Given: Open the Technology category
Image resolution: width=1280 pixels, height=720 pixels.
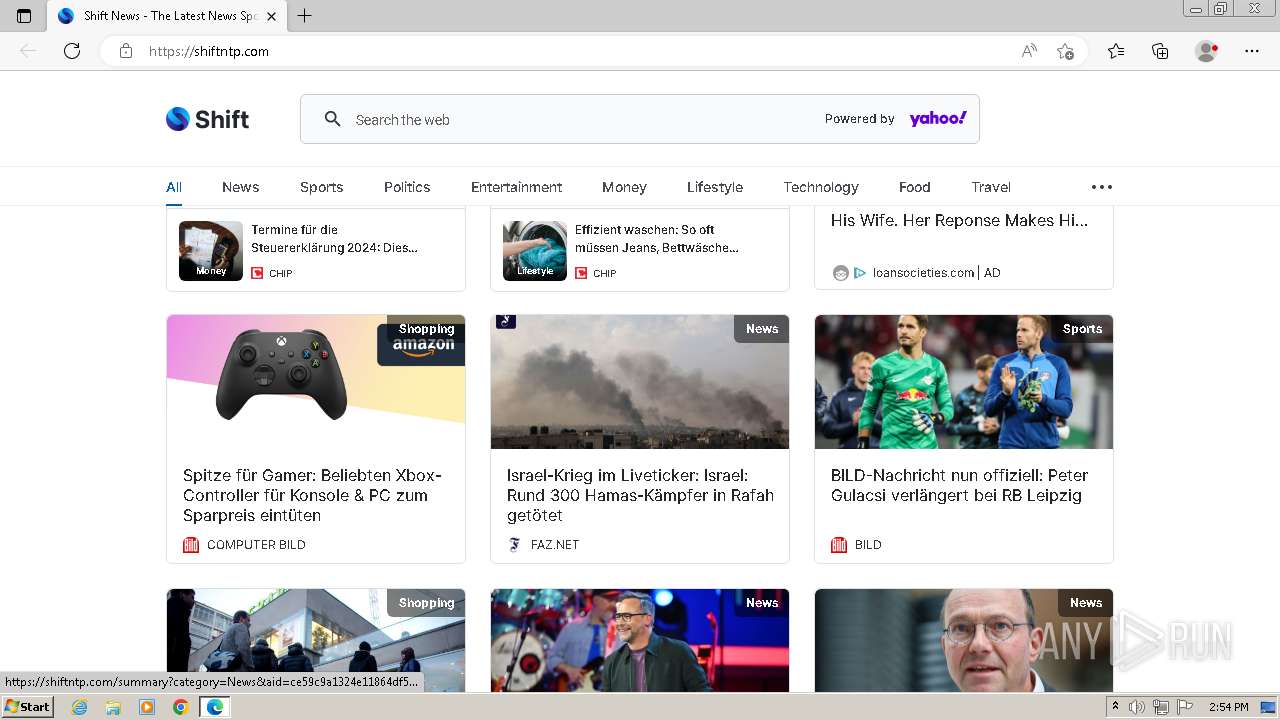Looking at the screenshot, I should point(821,187).
